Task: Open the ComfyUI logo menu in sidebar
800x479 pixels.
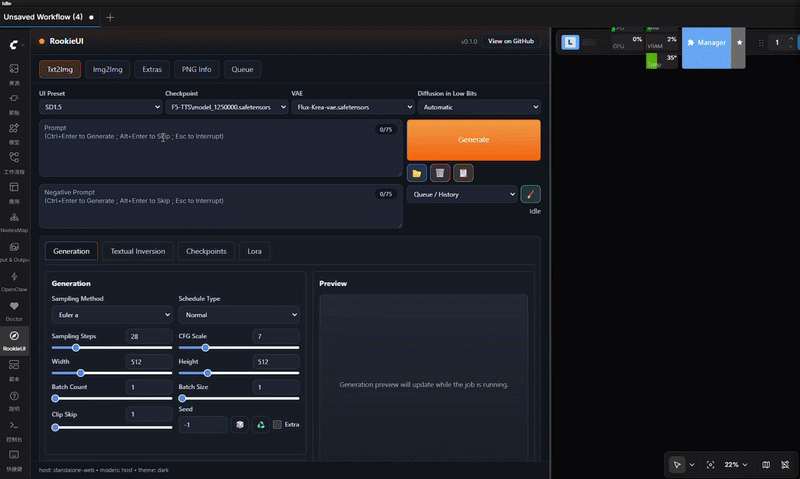Action: [14, 45]
